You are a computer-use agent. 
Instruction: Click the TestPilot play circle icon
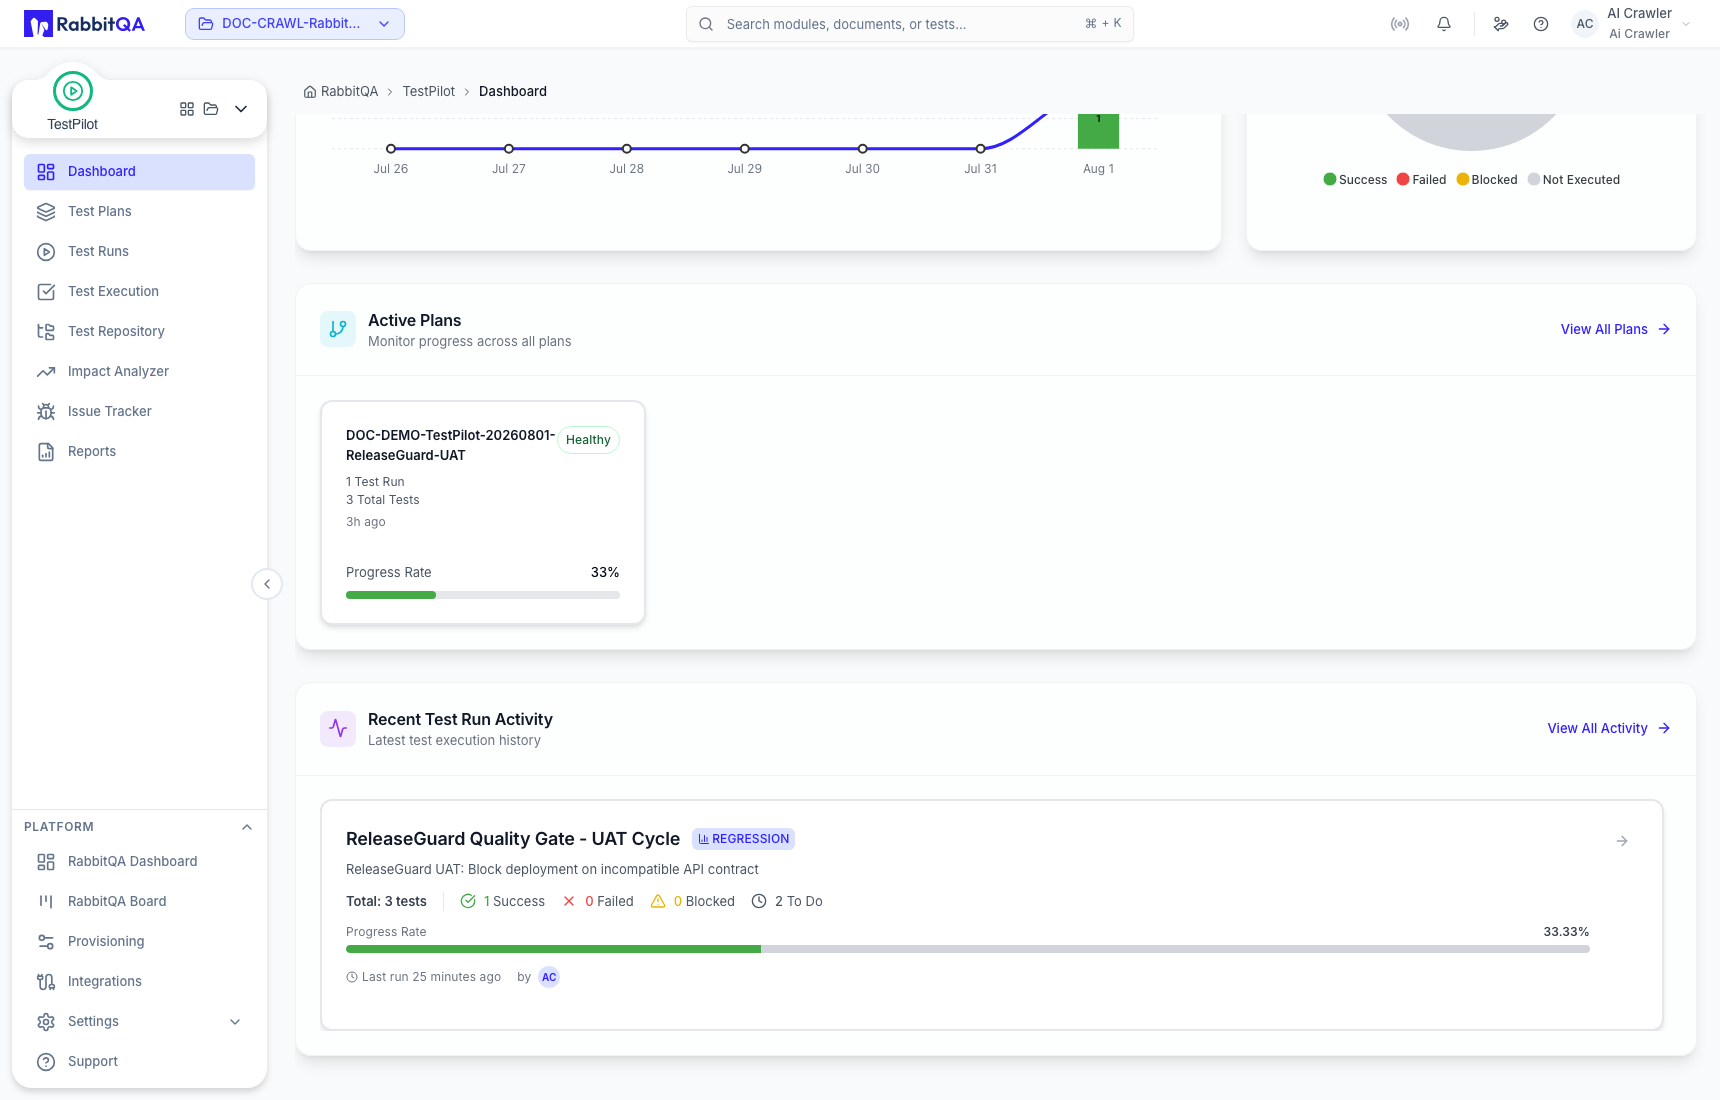(x=73, y=91)
